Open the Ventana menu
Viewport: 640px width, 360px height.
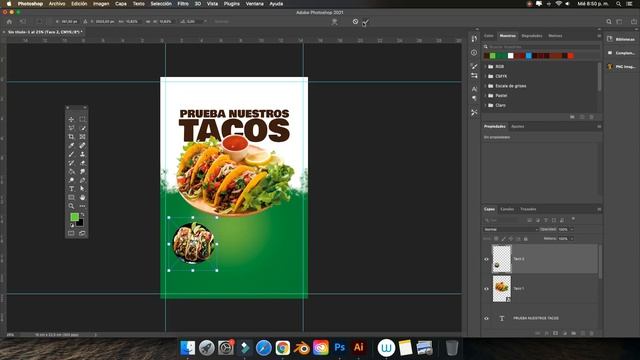coord(254,4)
